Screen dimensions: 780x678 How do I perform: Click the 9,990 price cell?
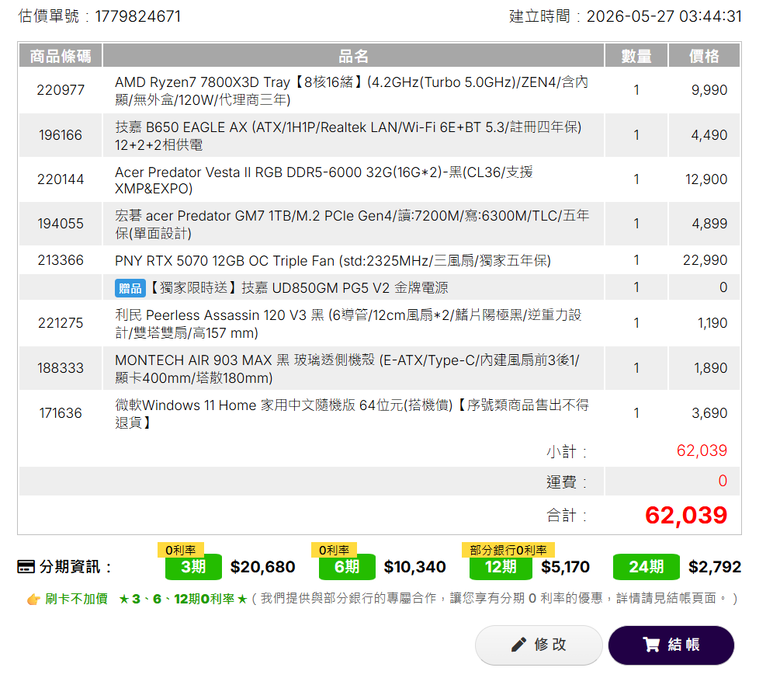(709, 90)
